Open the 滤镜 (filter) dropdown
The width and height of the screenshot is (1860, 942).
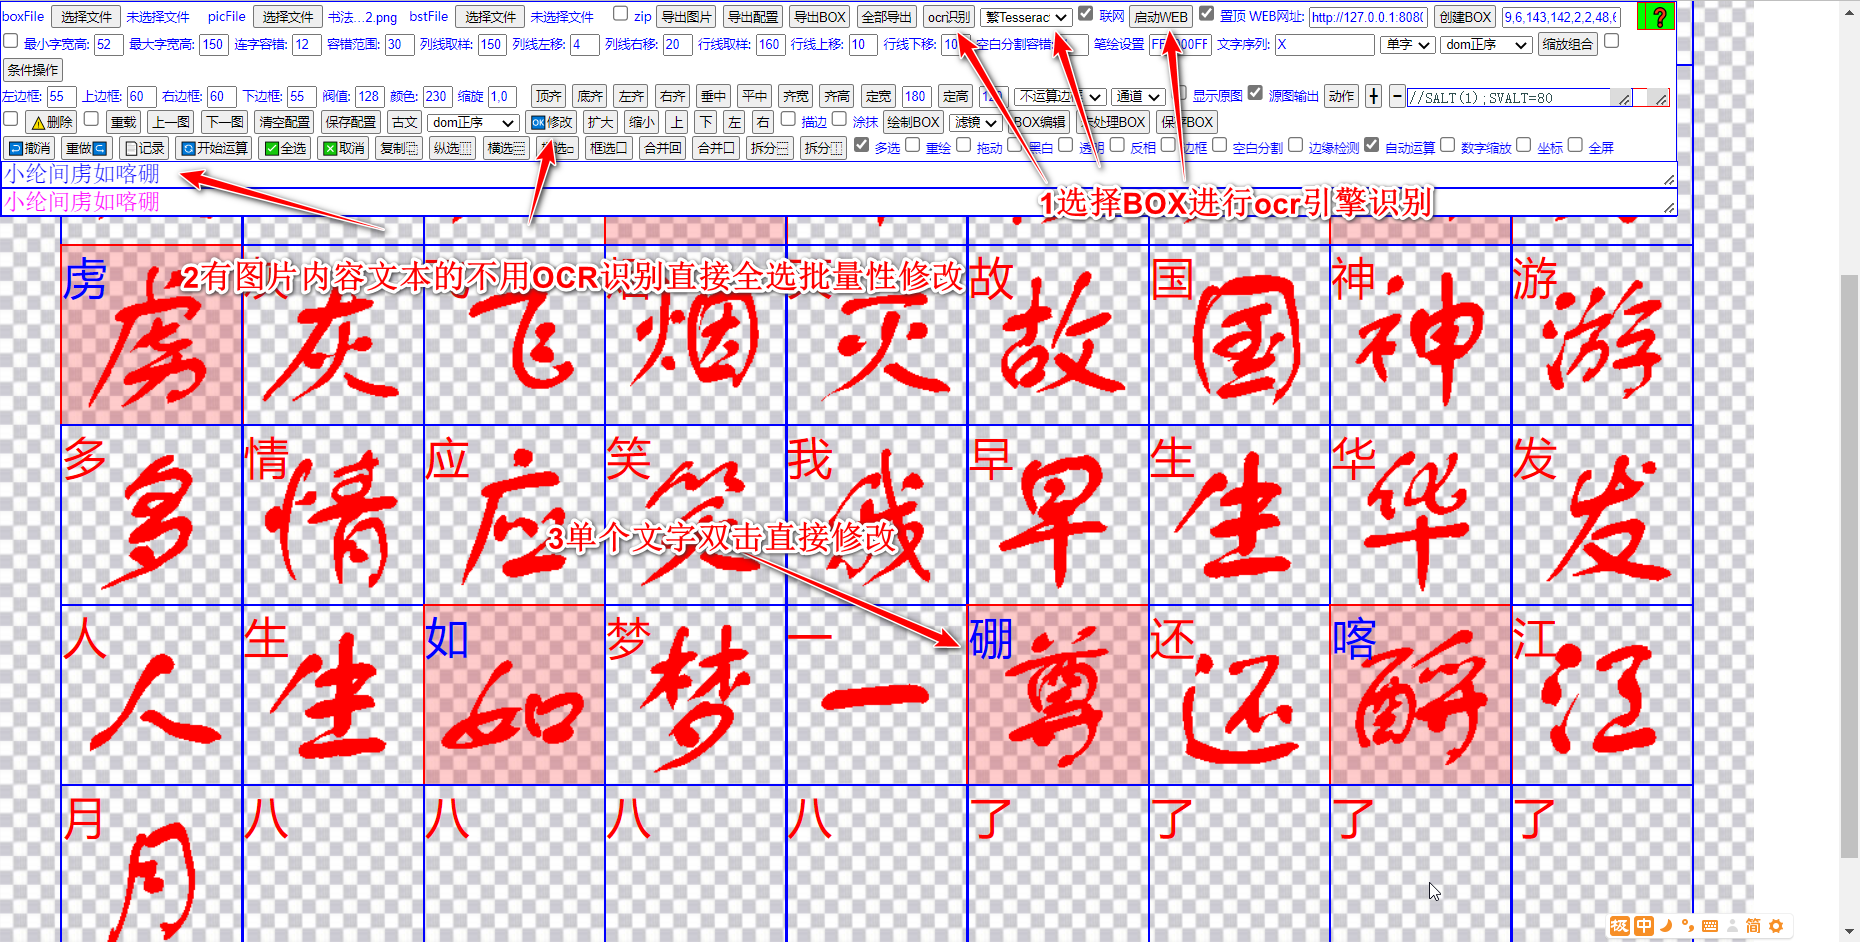click(x=975, y=122)
